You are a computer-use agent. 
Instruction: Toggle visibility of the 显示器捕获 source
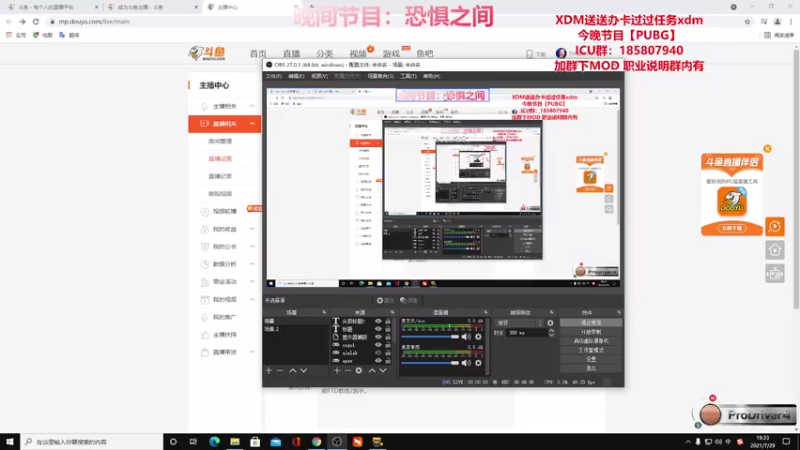click(x=378, y=337)
